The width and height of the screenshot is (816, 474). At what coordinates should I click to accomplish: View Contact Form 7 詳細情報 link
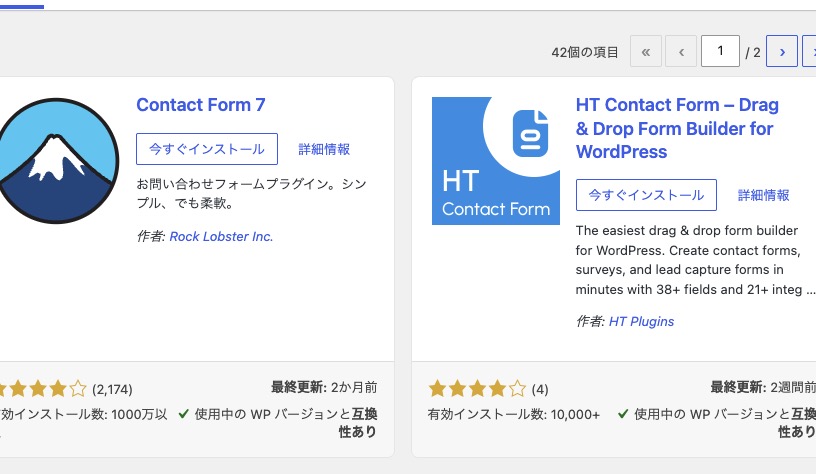tap(324, 149)
